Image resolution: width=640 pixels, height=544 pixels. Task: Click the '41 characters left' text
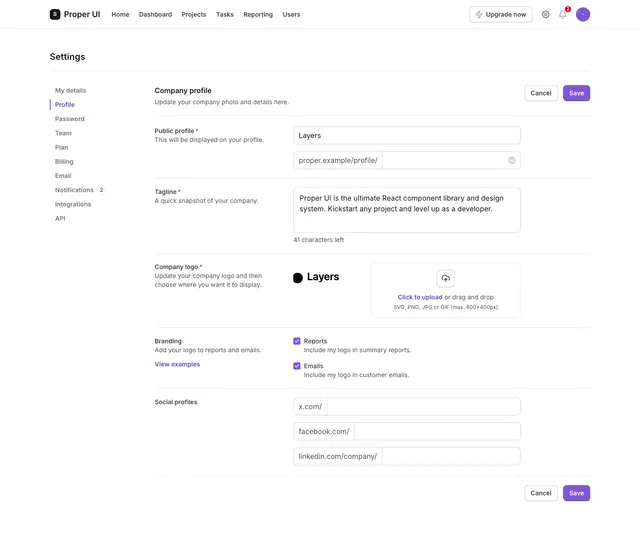click(318, 240)
